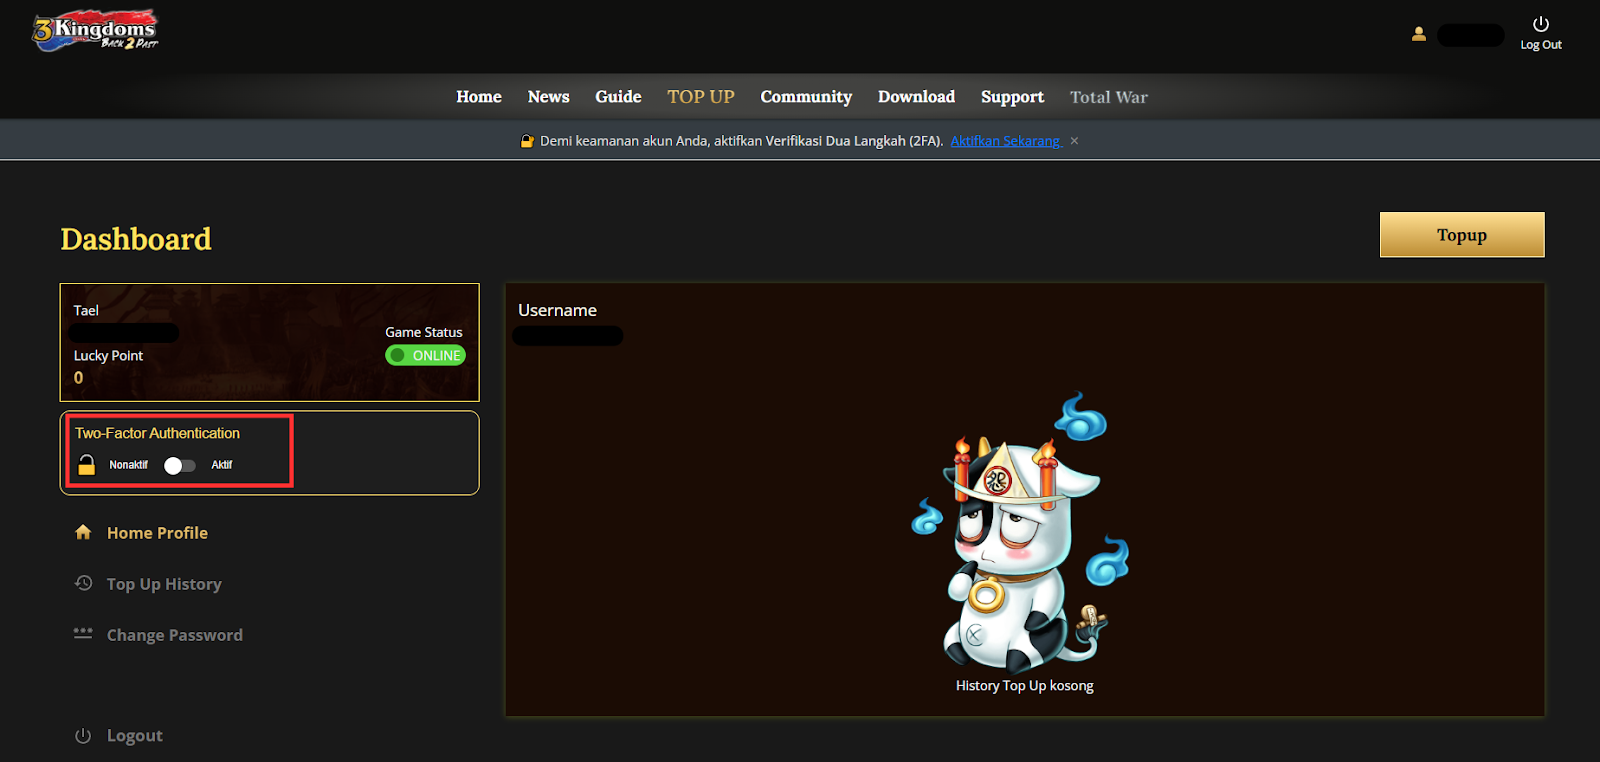Click the user profile icon in header
Image resolution: width=1600 pixels, height=762 pixels.
[1418, 34]
